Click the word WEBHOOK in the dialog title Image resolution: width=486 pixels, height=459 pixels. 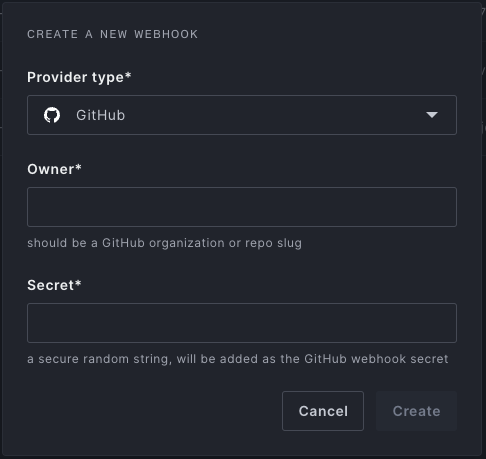[166, 34]
